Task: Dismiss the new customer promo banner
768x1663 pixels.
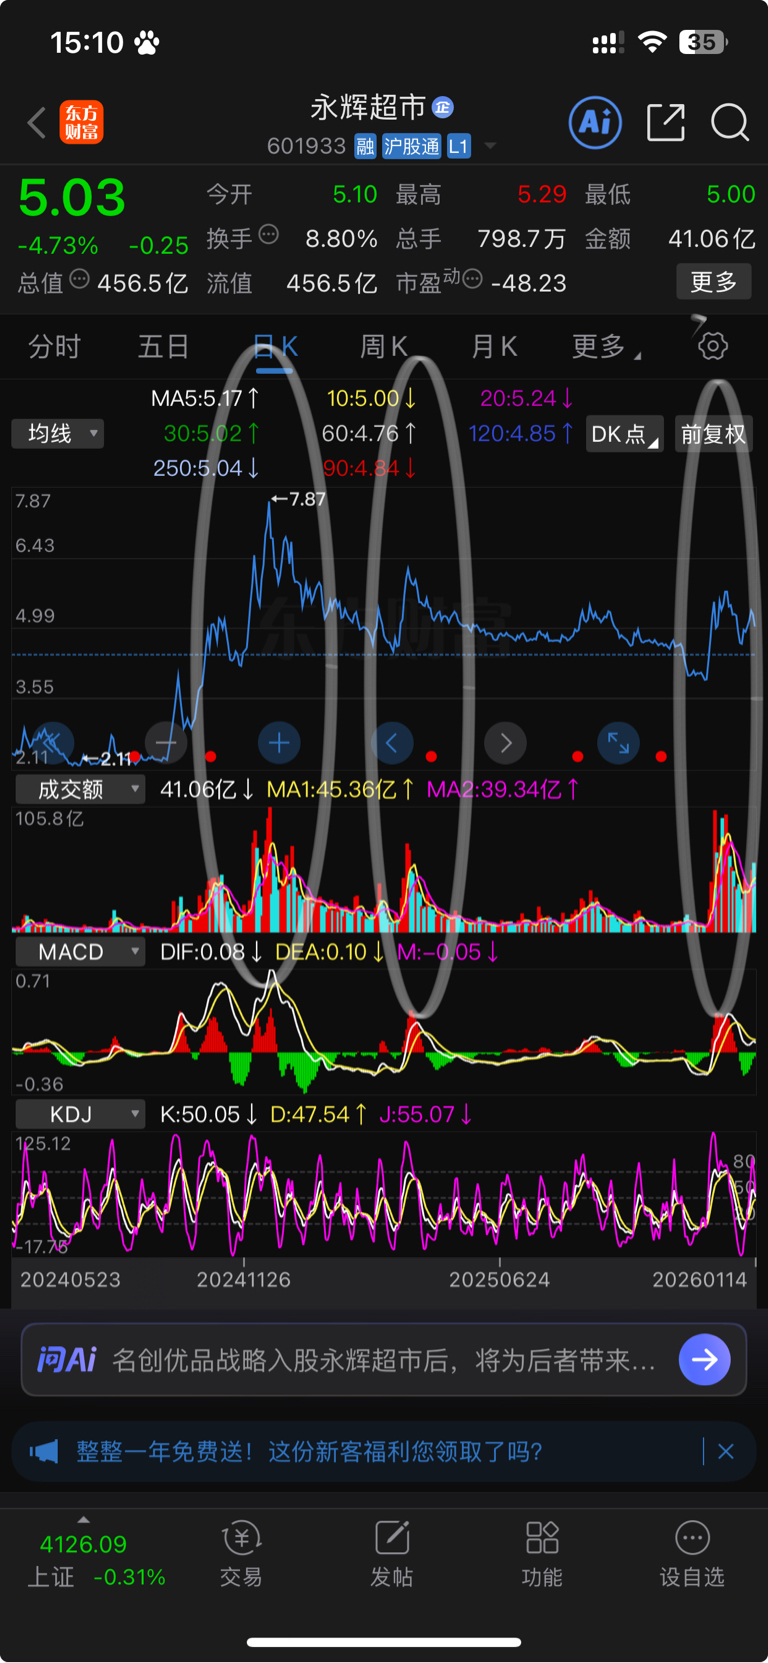Action: (x=726, y=1451)
